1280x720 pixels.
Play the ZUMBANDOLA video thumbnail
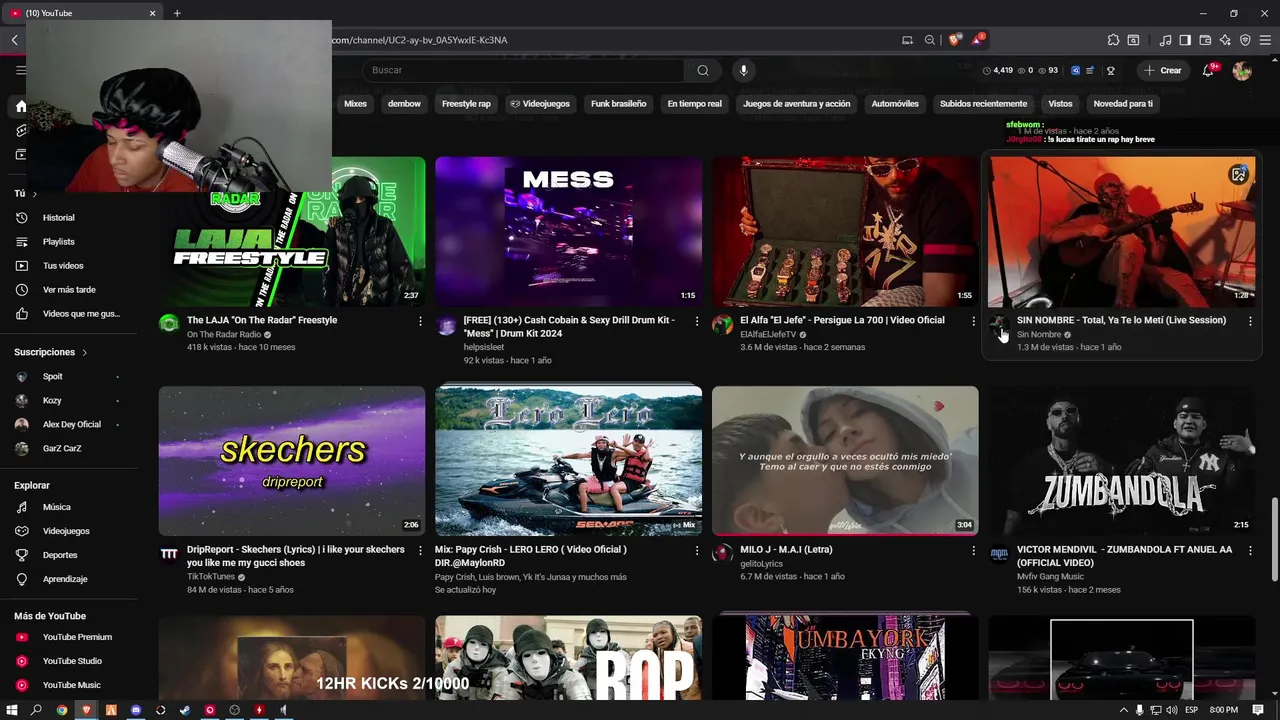pos(1122,461)
